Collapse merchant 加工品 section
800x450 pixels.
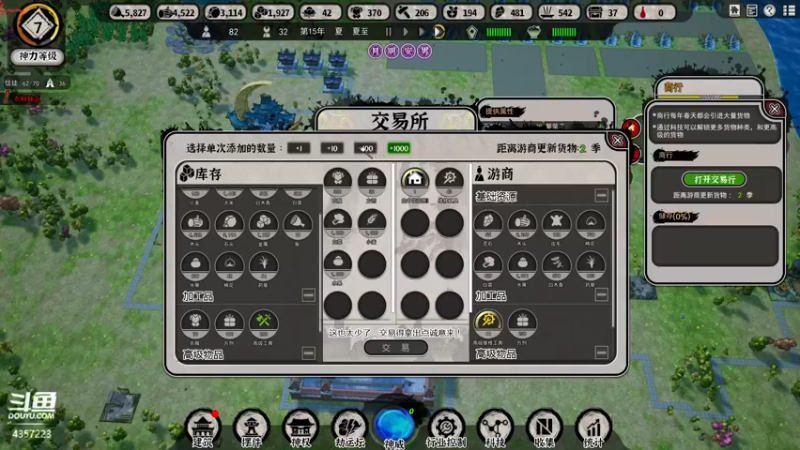tap(602, 294)
